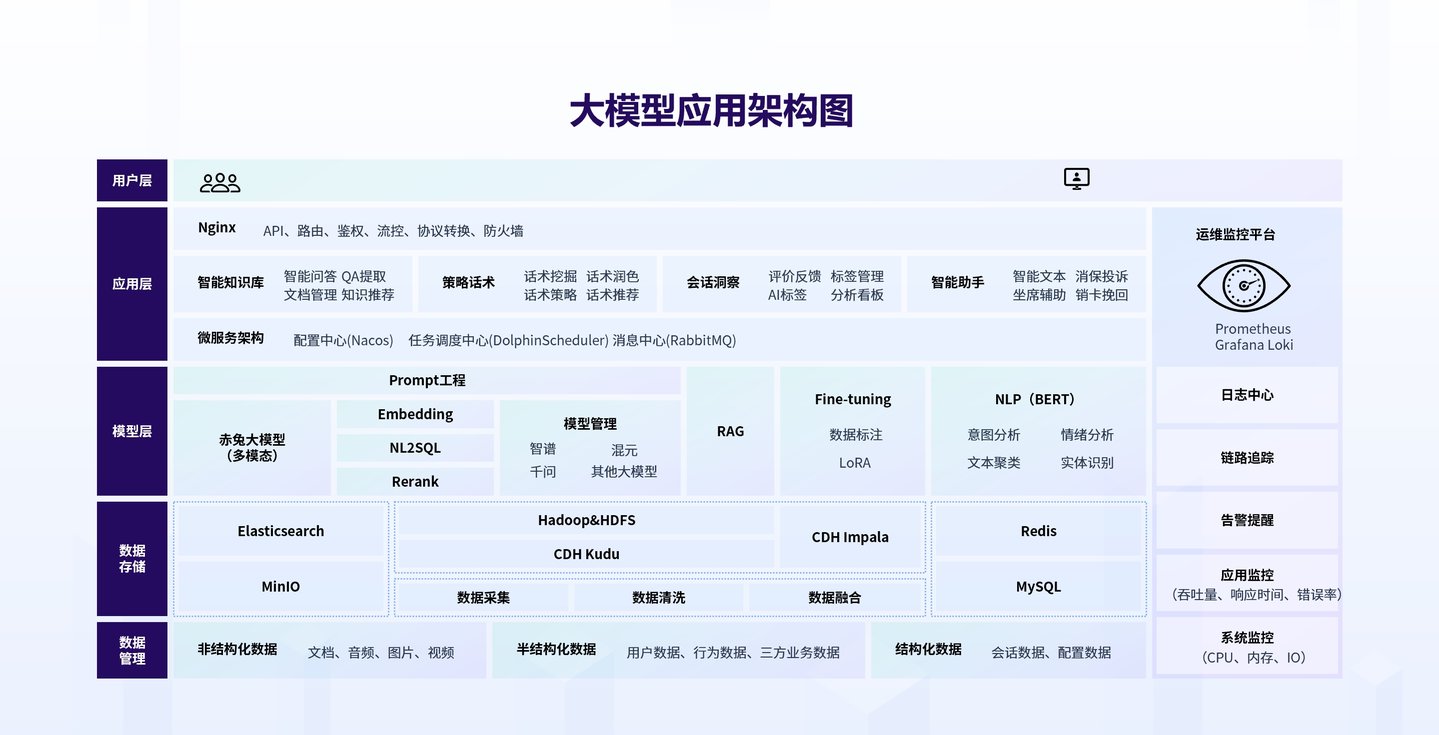Click the NL2SQL box
1439x735 pixels.
[x=415, y=448]
